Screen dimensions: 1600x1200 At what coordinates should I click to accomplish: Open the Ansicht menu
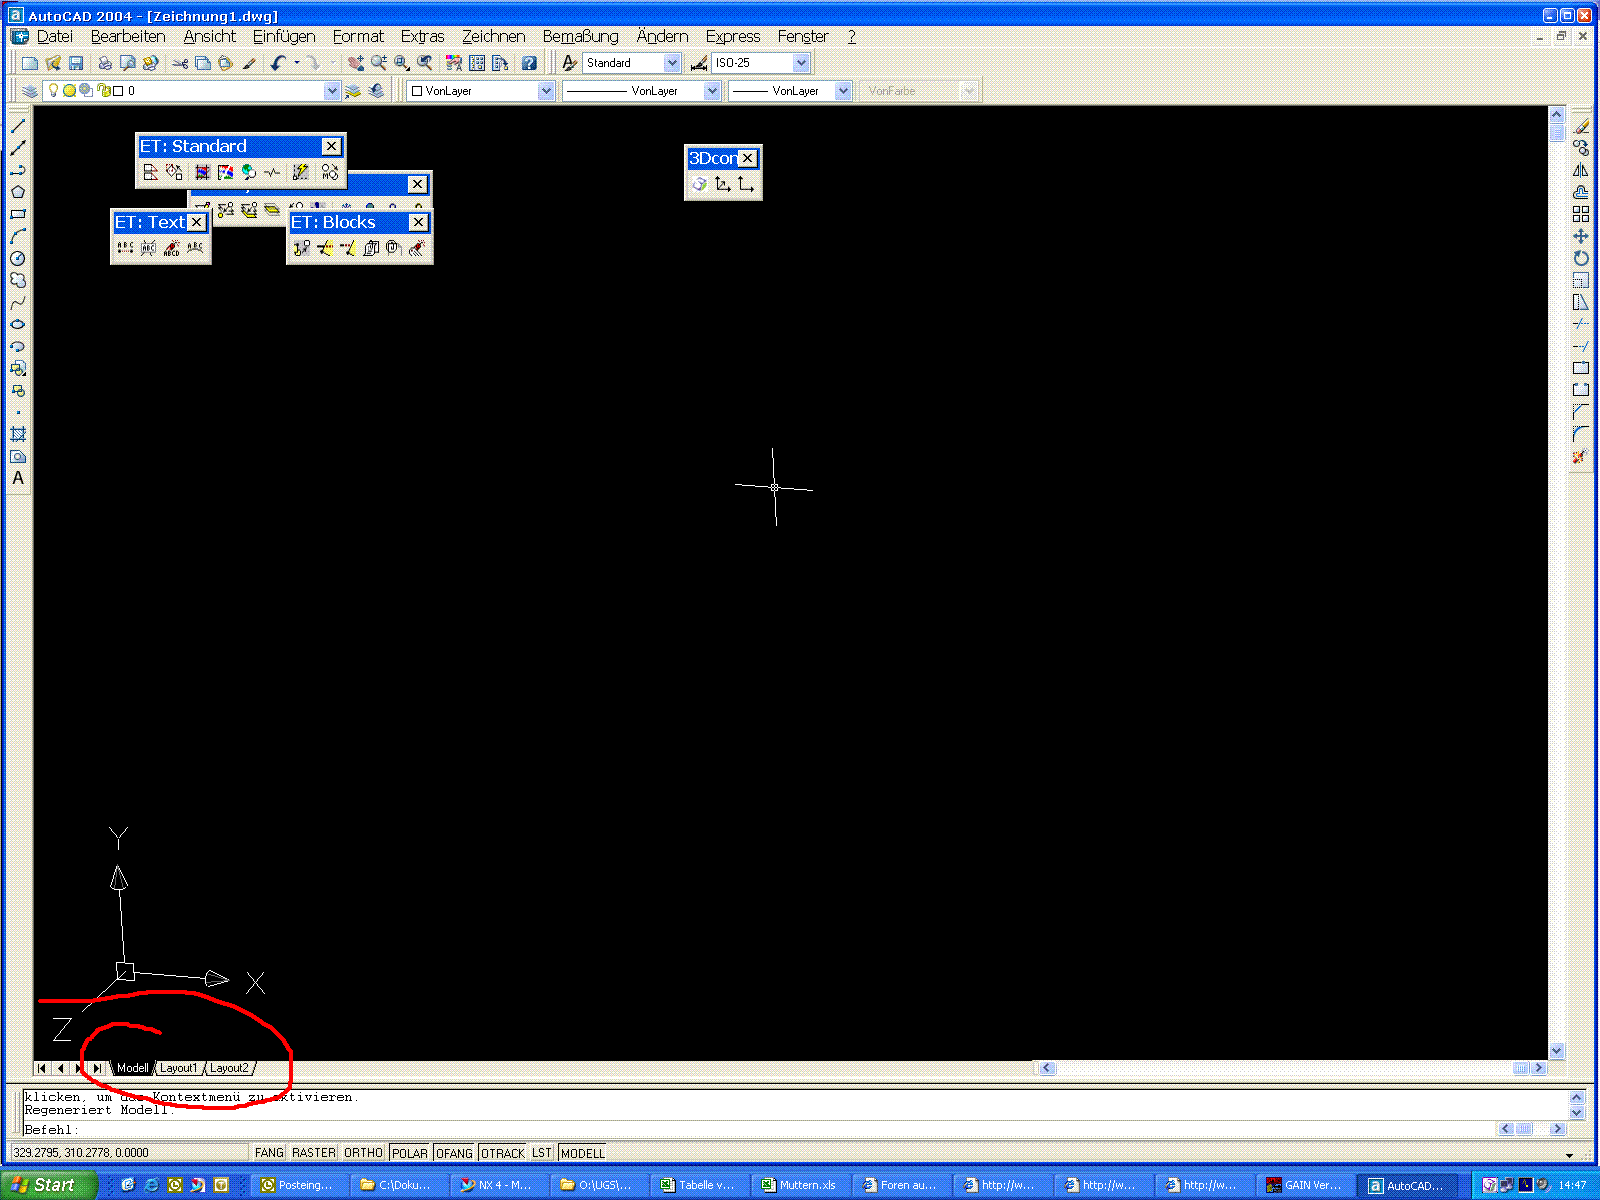coord(210,36)
